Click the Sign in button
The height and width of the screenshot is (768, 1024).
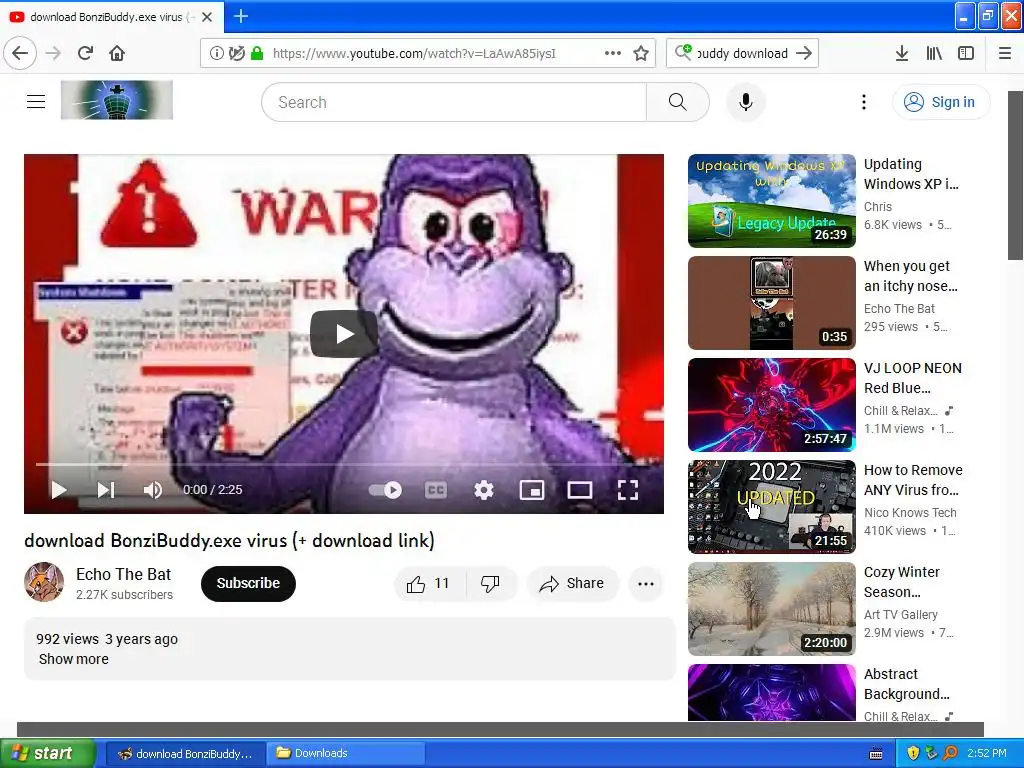coord(940,102)
